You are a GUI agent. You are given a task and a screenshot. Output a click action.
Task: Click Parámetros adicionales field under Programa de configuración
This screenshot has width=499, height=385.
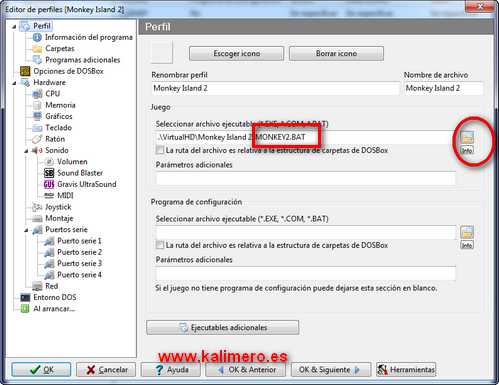(306, 273)
